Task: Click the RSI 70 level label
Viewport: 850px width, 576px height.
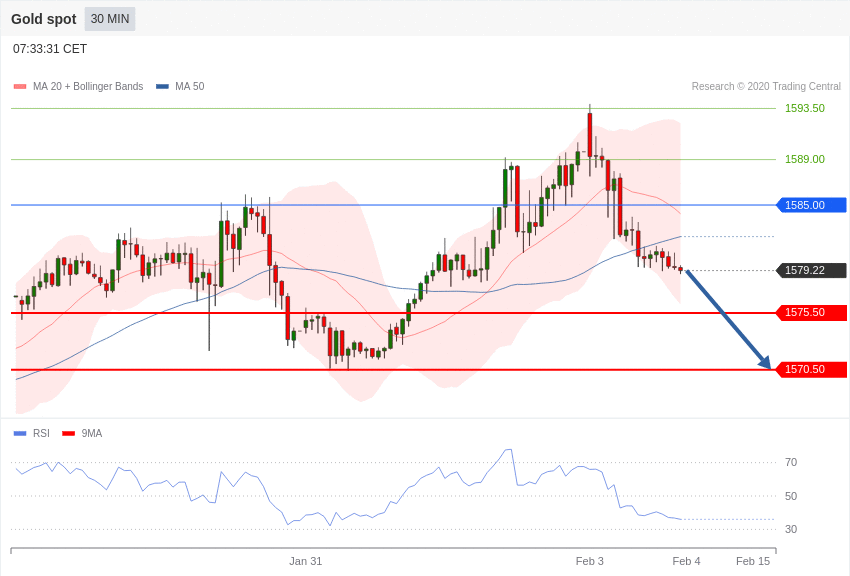Action: tap(791, 463)
